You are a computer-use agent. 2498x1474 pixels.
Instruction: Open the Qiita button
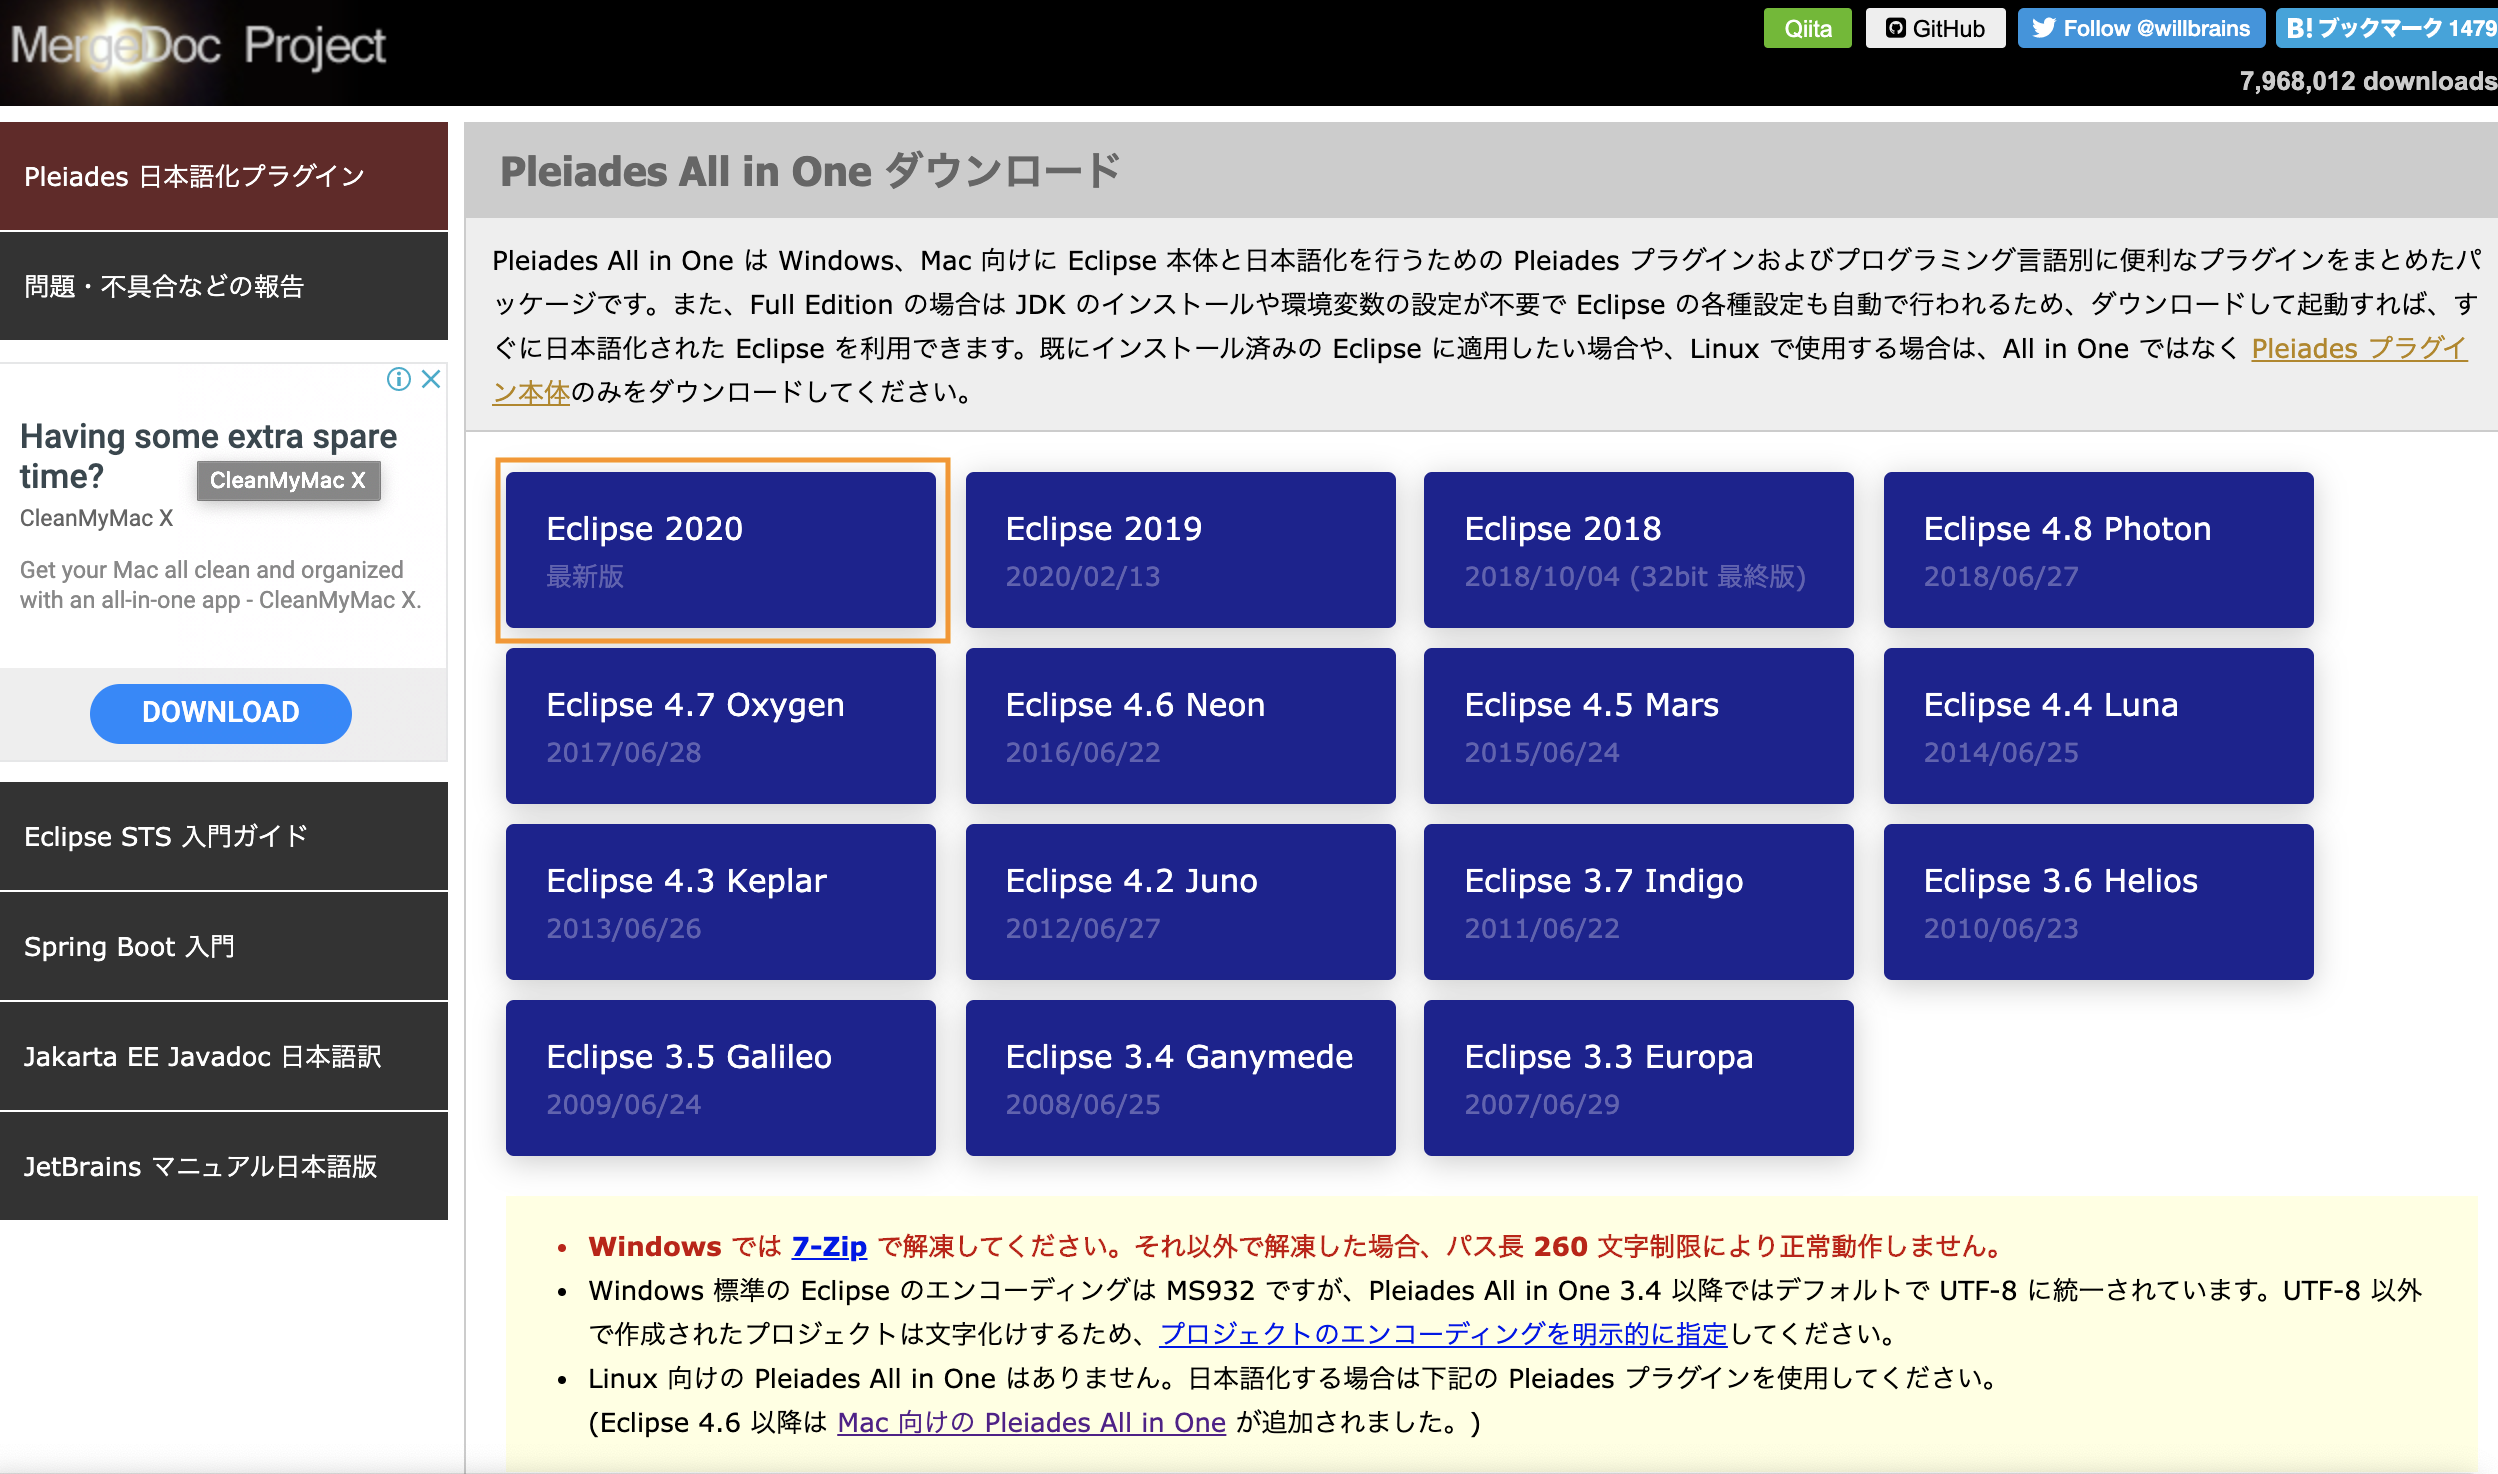[1807, 28]
